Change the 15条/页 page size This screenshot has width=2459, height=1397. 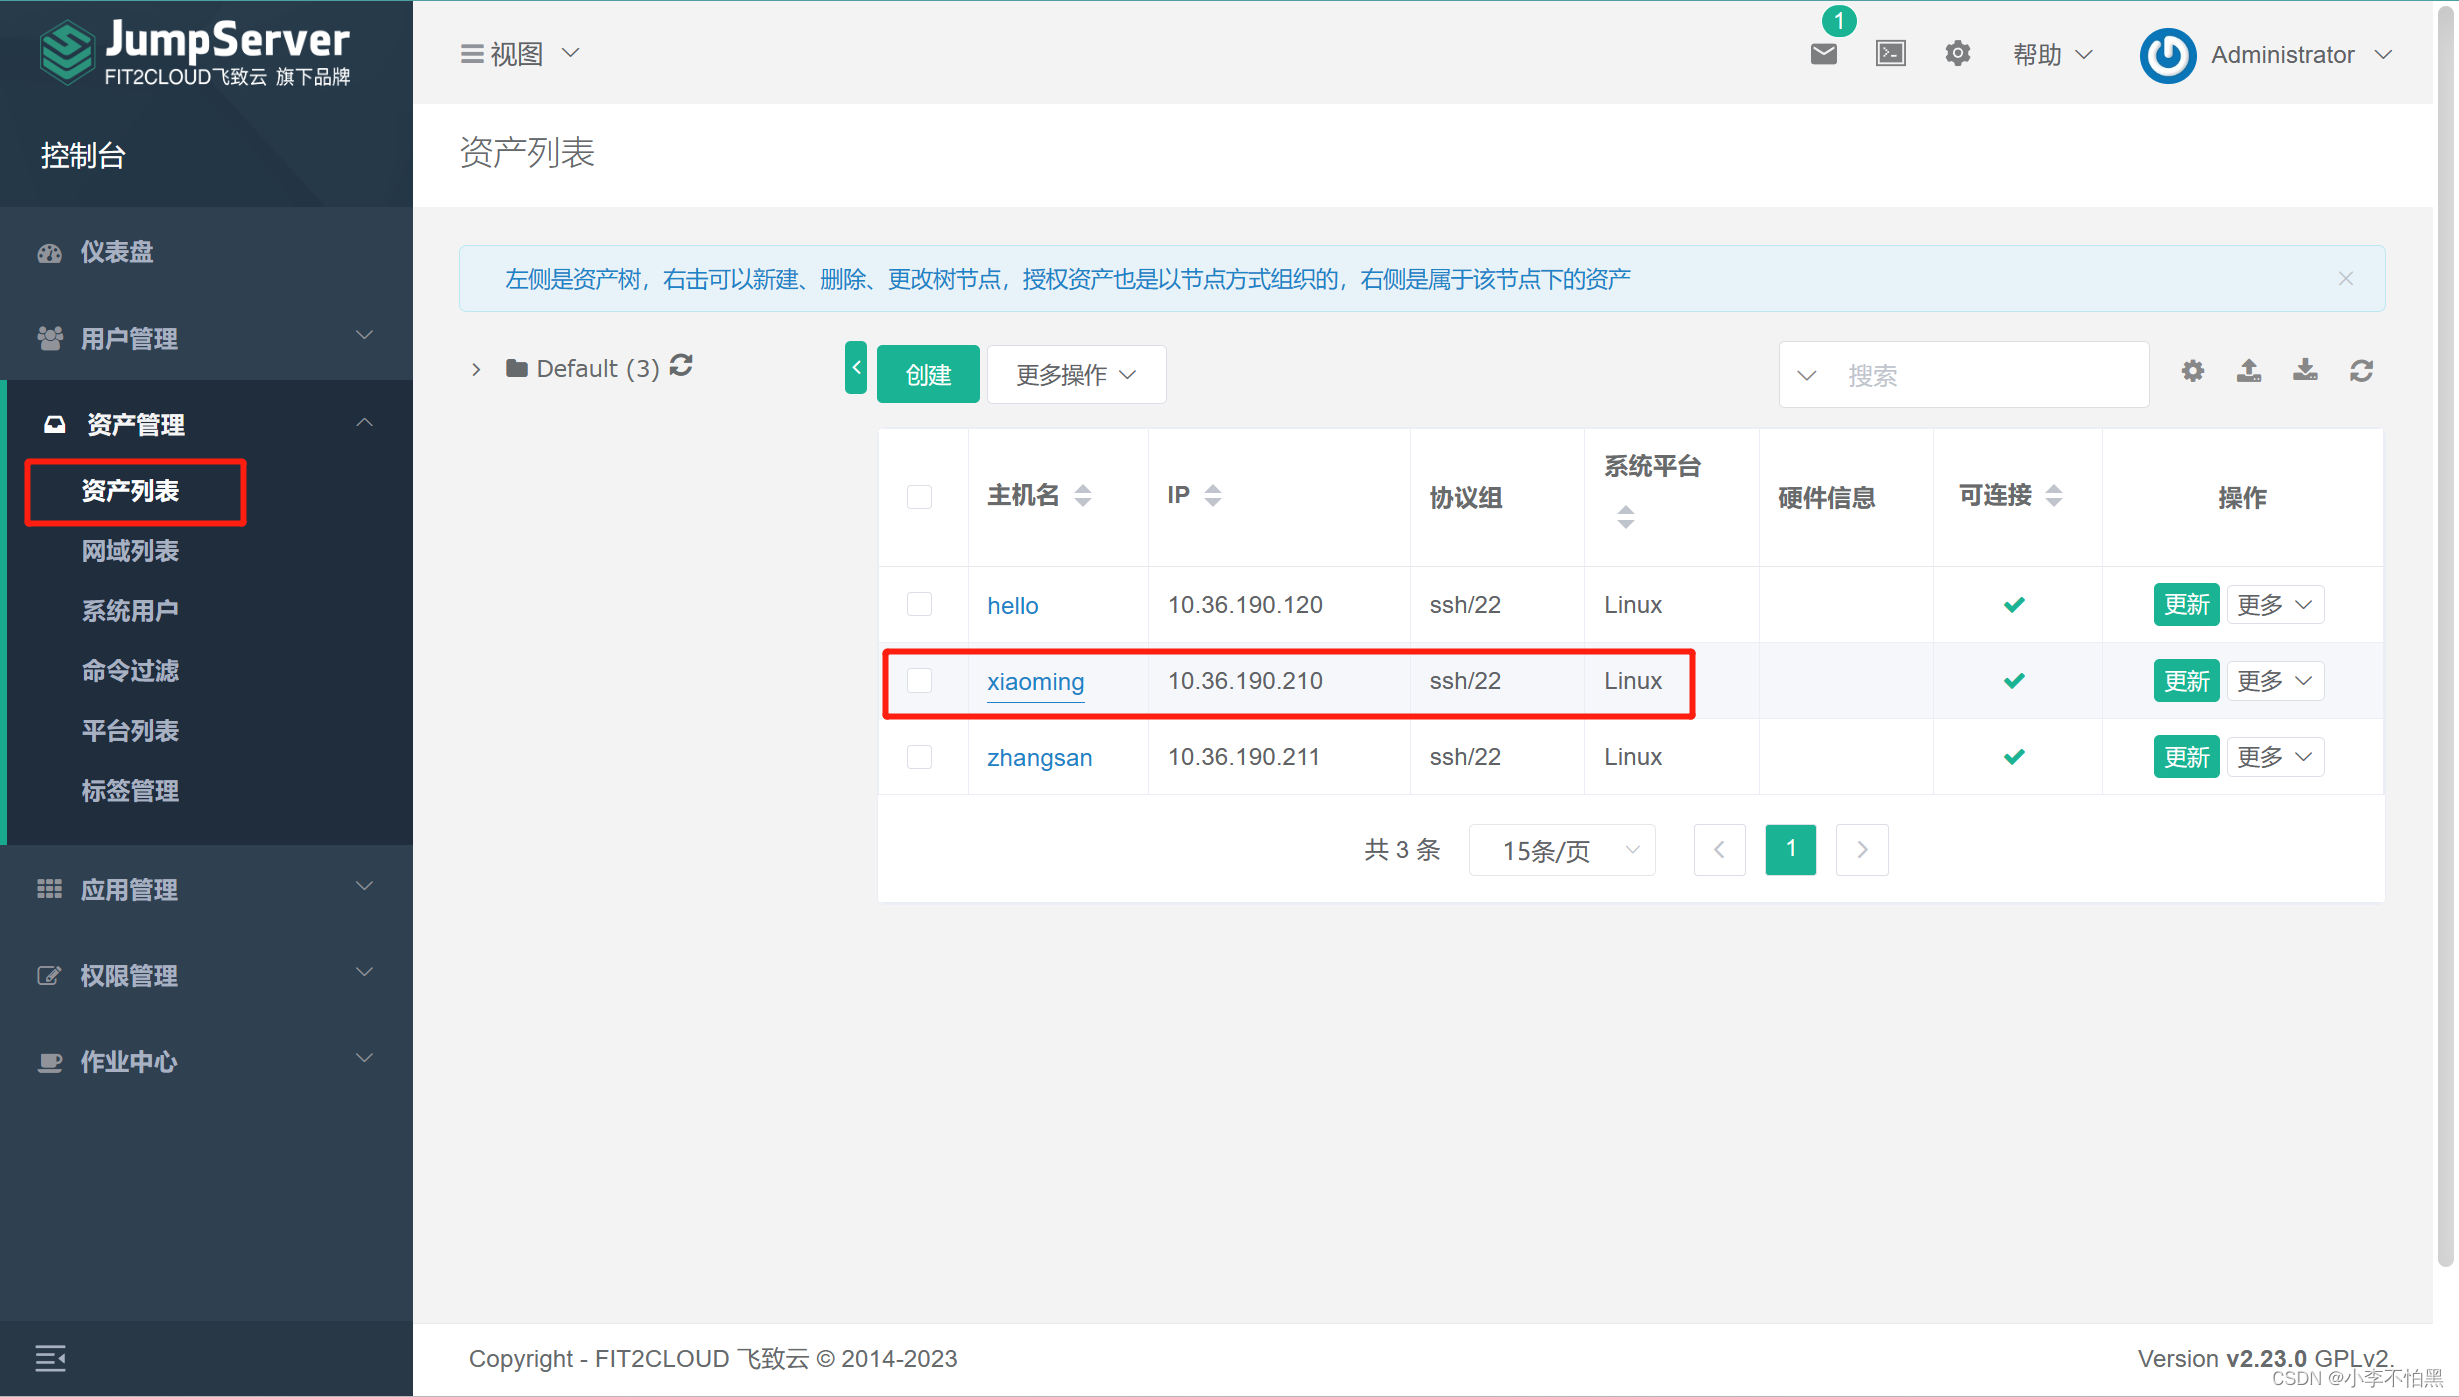coord(1562,850)
